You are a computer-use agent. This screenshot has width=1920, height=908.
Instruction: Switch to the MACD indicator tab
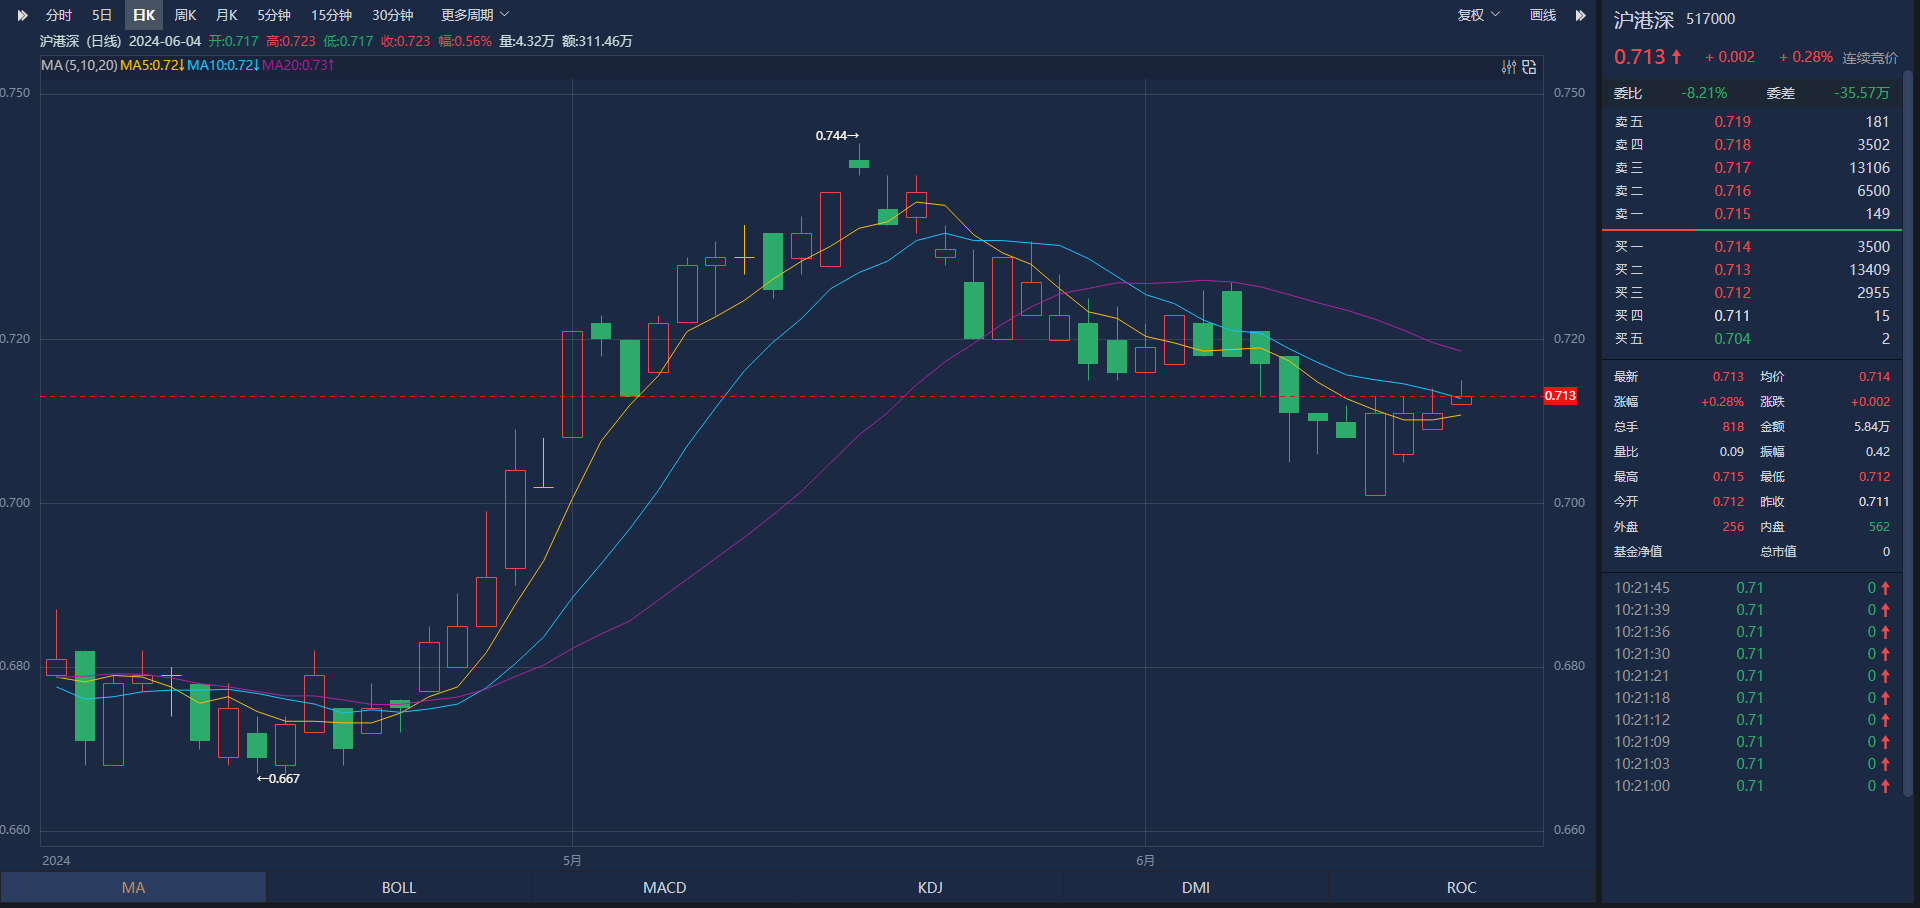(x=664, y=887)
